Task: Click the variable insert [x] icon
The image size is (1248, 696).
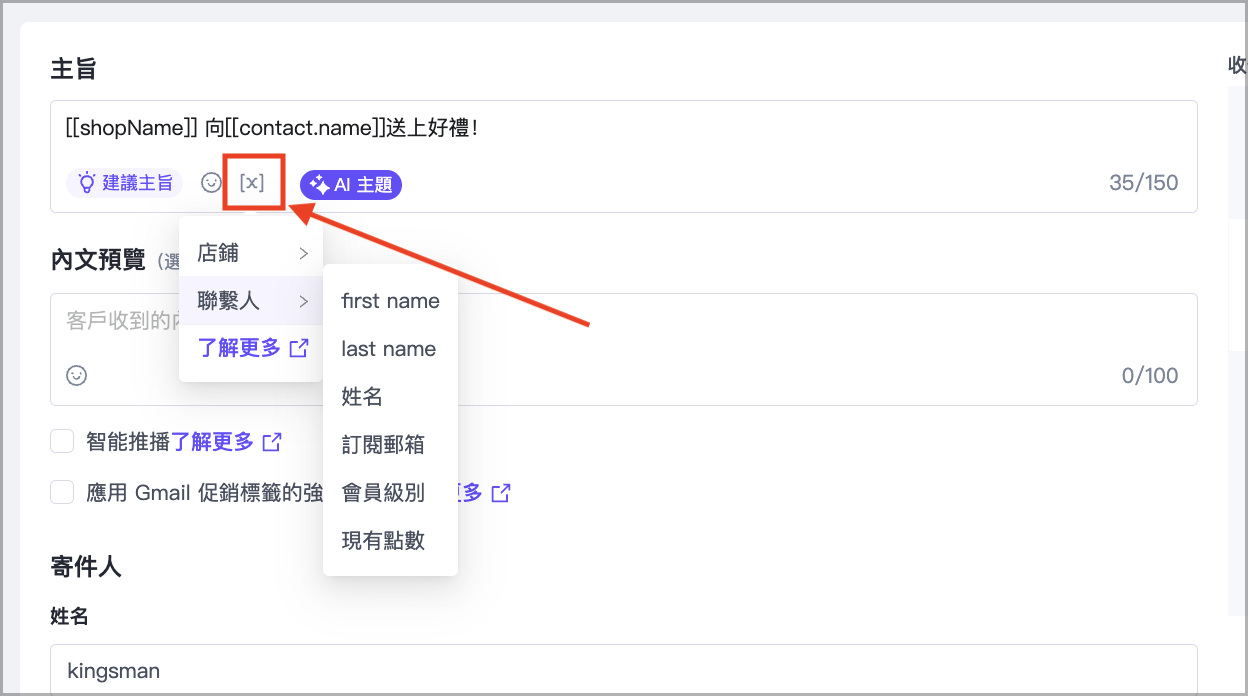Action: (252, 183)
